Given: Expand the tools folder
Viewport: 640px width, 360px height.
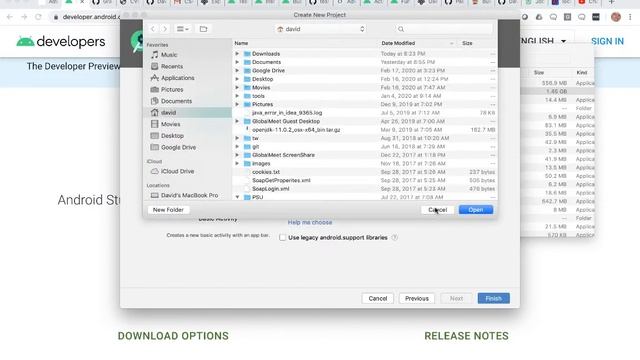Looking at the screenshot, I should tap(237, 96).
